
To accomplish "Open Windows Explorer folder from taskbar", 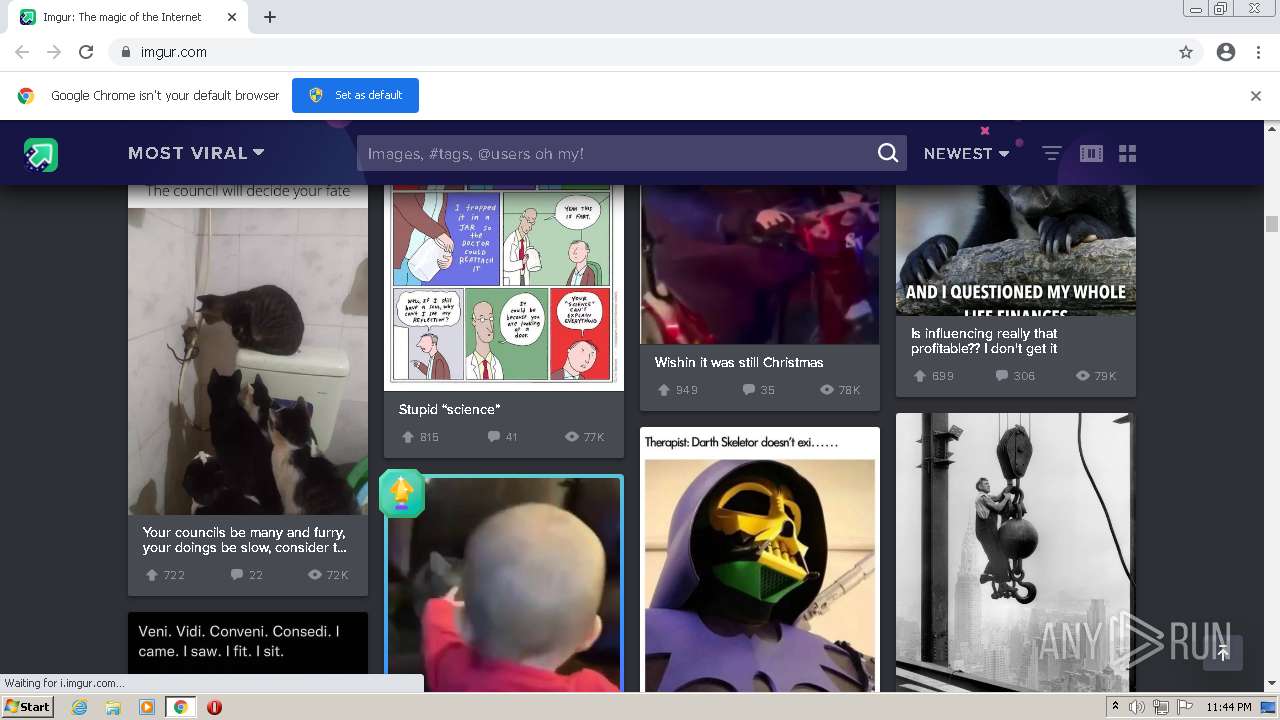I will click(113, 707).
